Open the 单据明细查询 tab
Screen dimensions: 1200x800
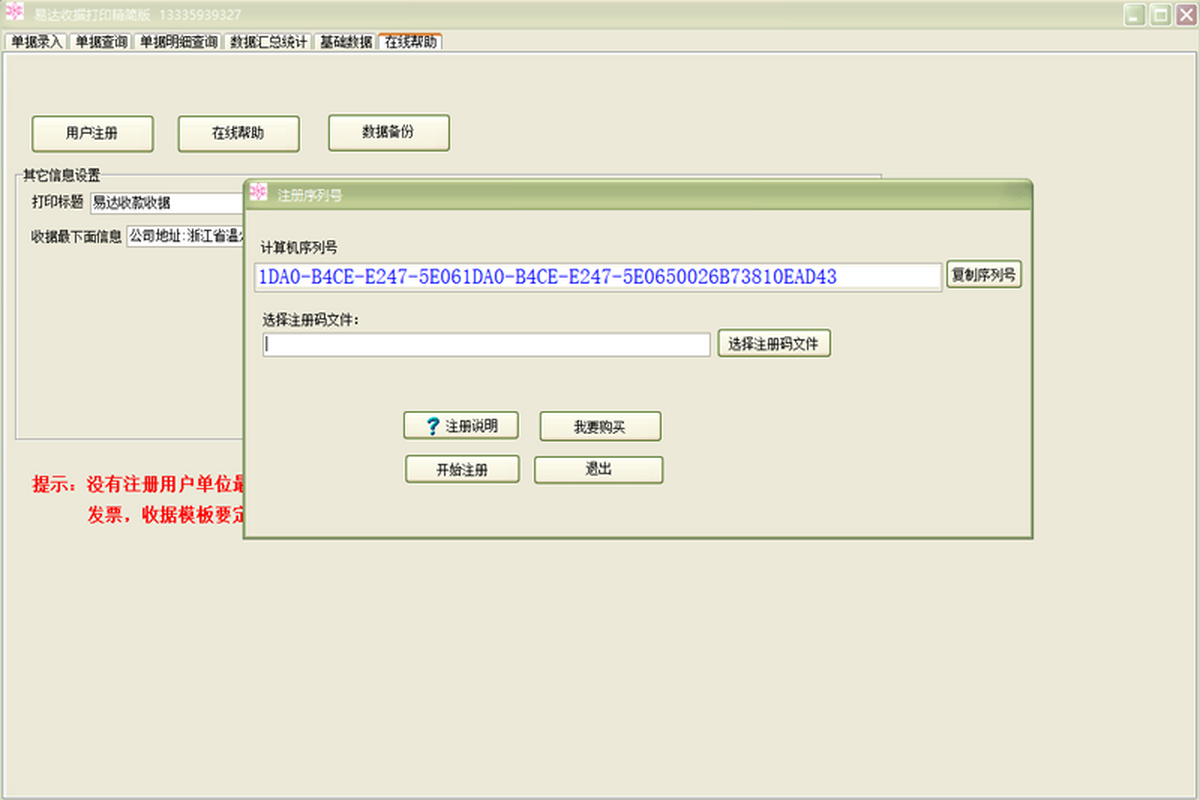click(x=179, y=42)
